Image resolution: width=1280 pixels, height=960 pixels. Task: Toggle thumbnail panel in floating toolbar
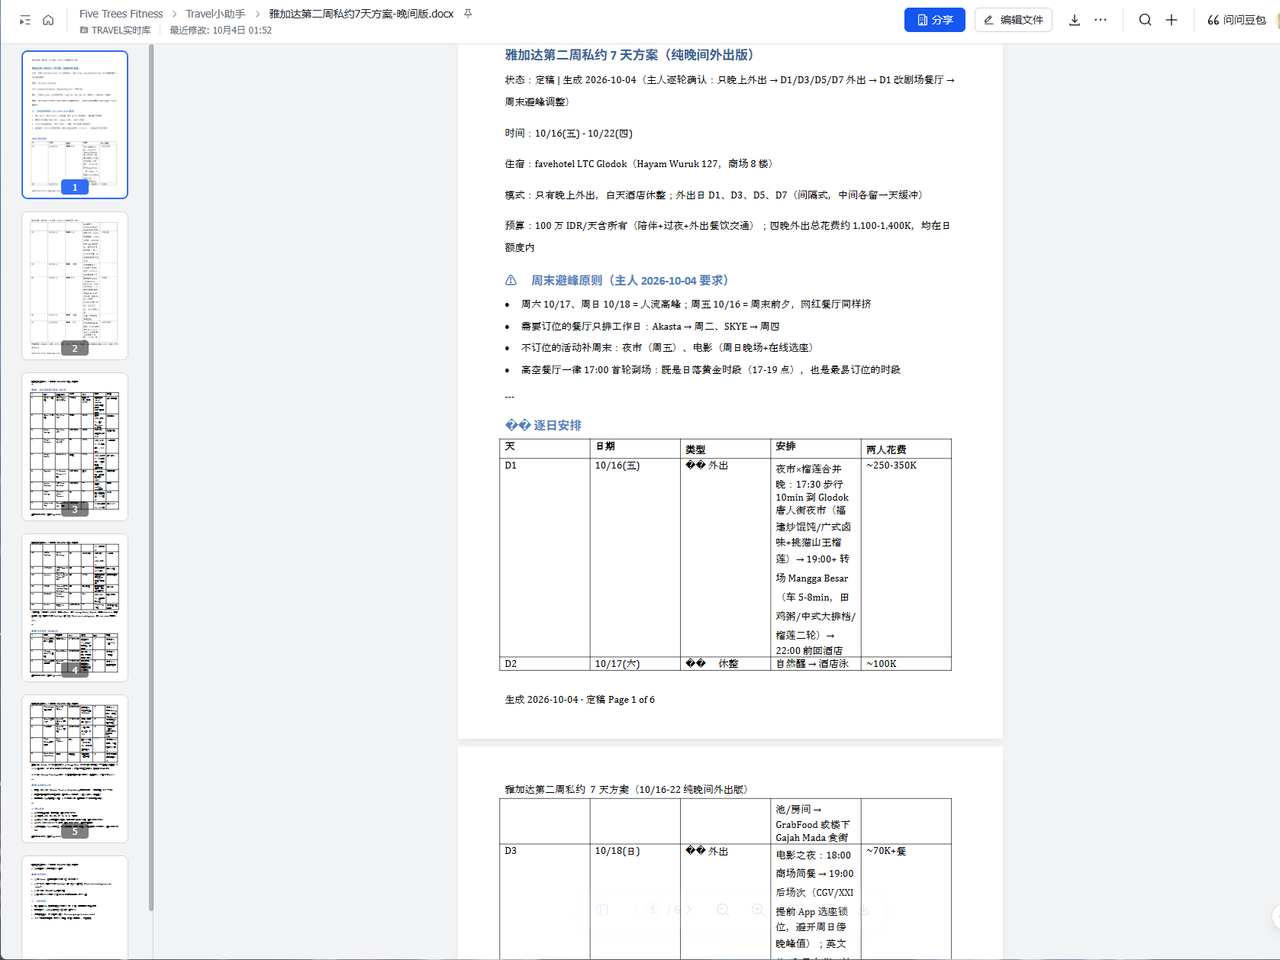click(x=602, y=910)
